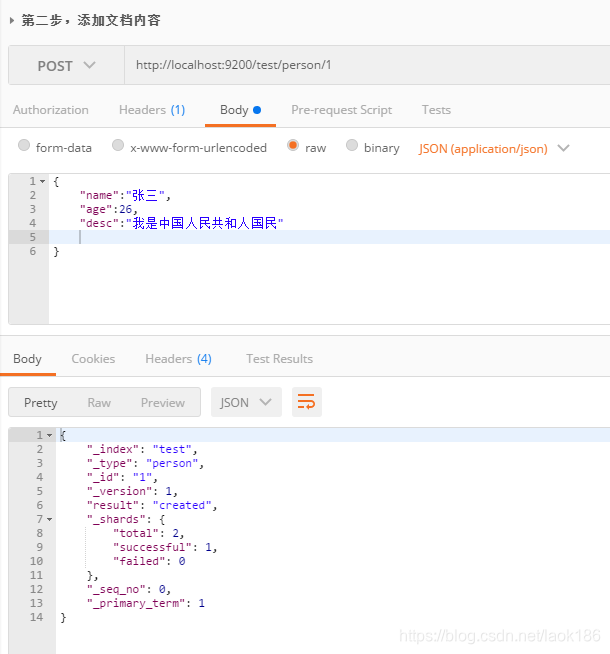
Task: Select the raw body radio option
Action: pyautogui.click(x=293, y=145)
